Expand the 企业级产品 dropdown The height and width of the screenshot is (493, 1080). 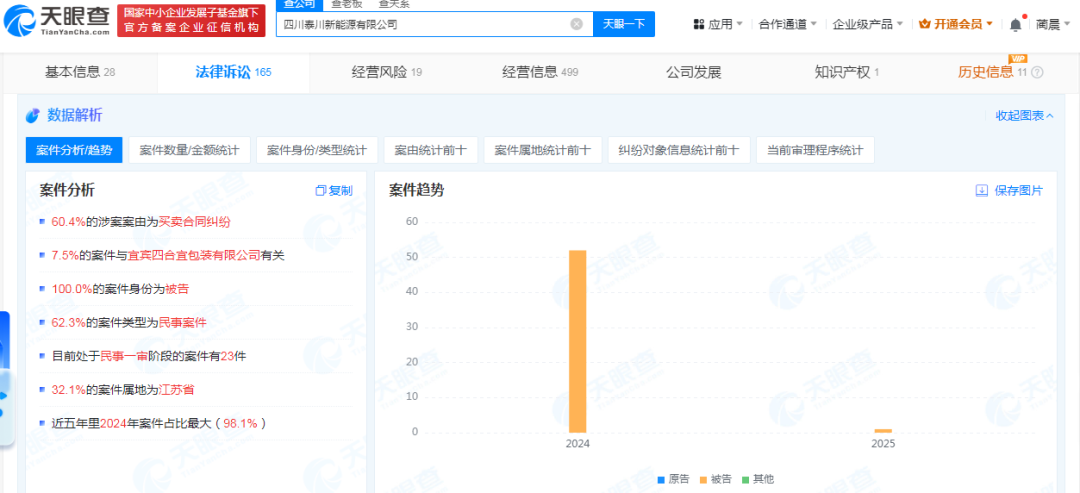[x=867, y=24]
